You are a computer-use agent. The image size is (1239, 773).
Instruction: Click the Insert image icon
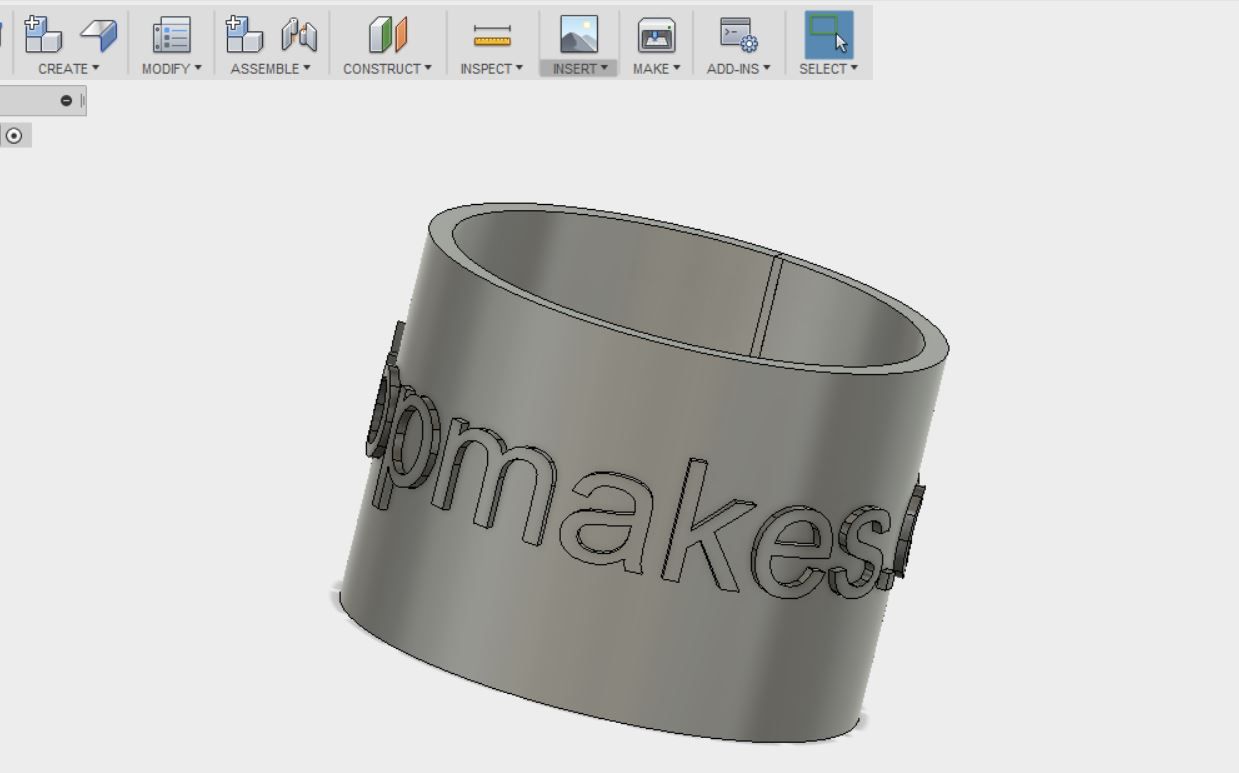pyautogui.click(x=578, y=31)
